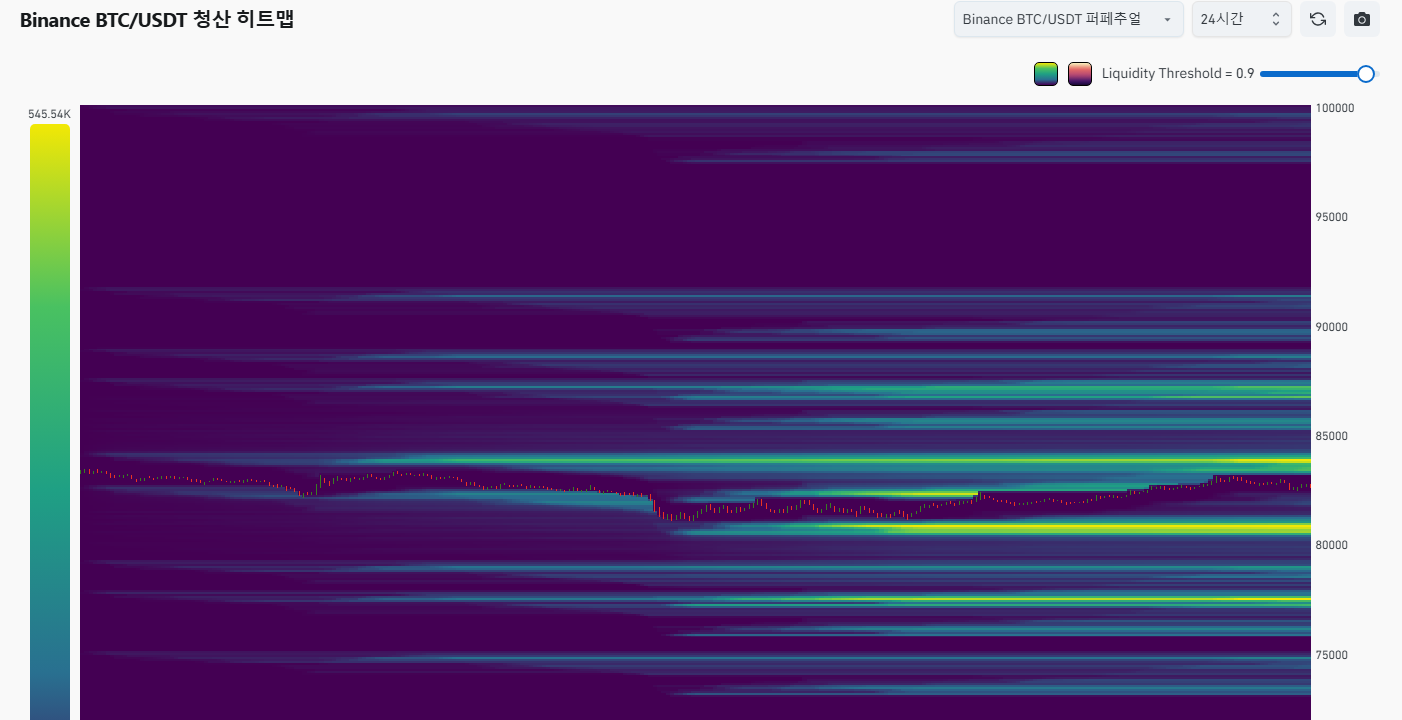Select the green-yellow viridis color scheme swatch
The height and width of the screenshot is (720, 1402).
(x=1046, y=74)
